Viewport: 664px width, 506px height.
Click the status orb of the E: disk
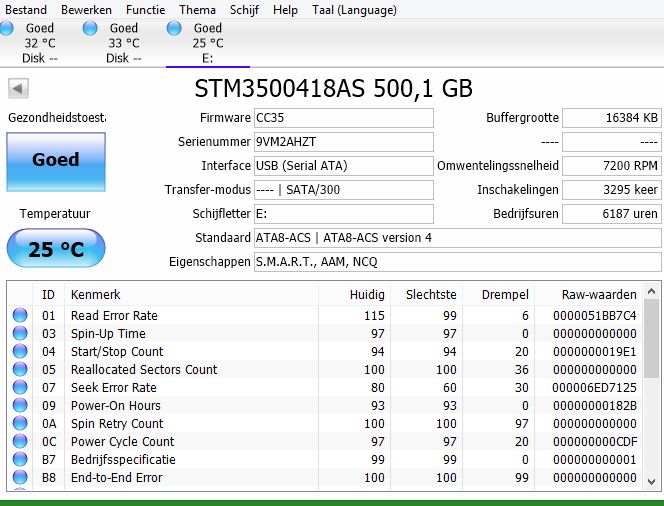pos(174,28)
